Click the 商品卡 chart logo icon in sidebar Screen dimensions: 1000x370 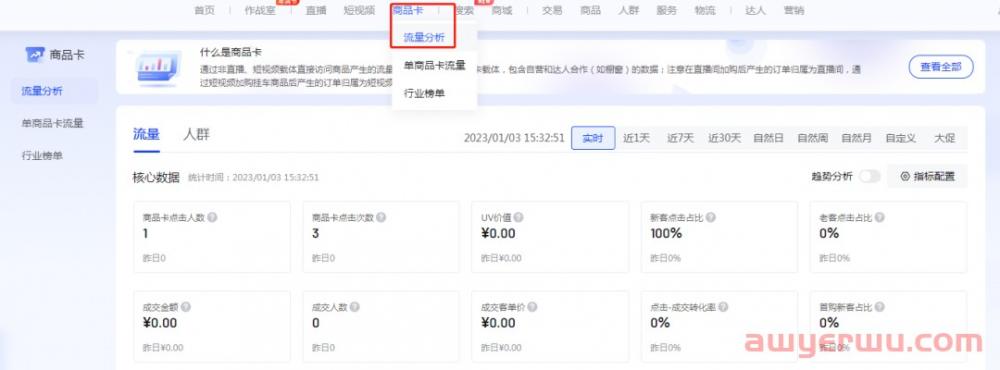(x=34, y=55)
